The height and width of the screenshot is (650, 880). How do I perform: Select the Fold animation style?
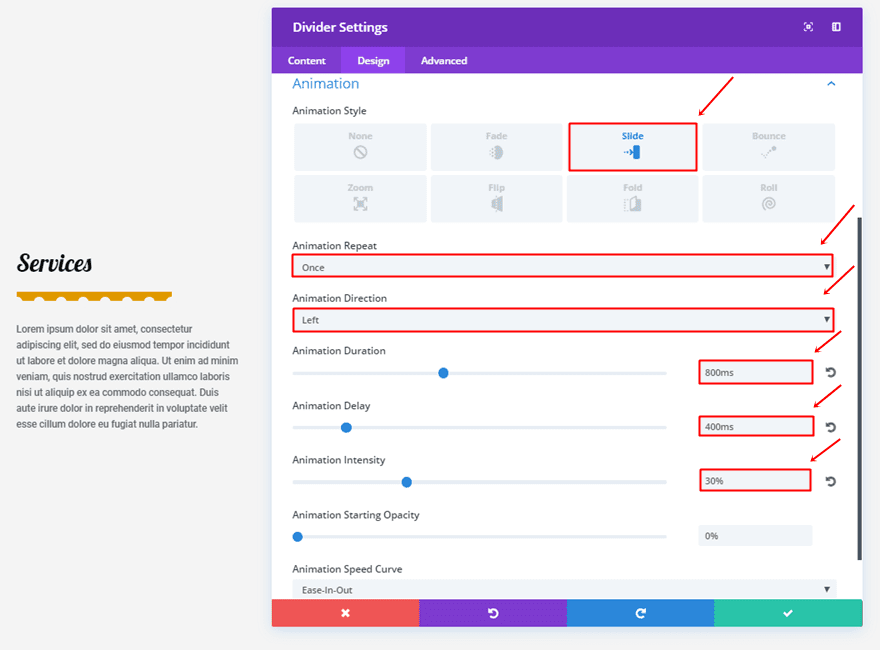pyautogui.click(x=632, y=198)
